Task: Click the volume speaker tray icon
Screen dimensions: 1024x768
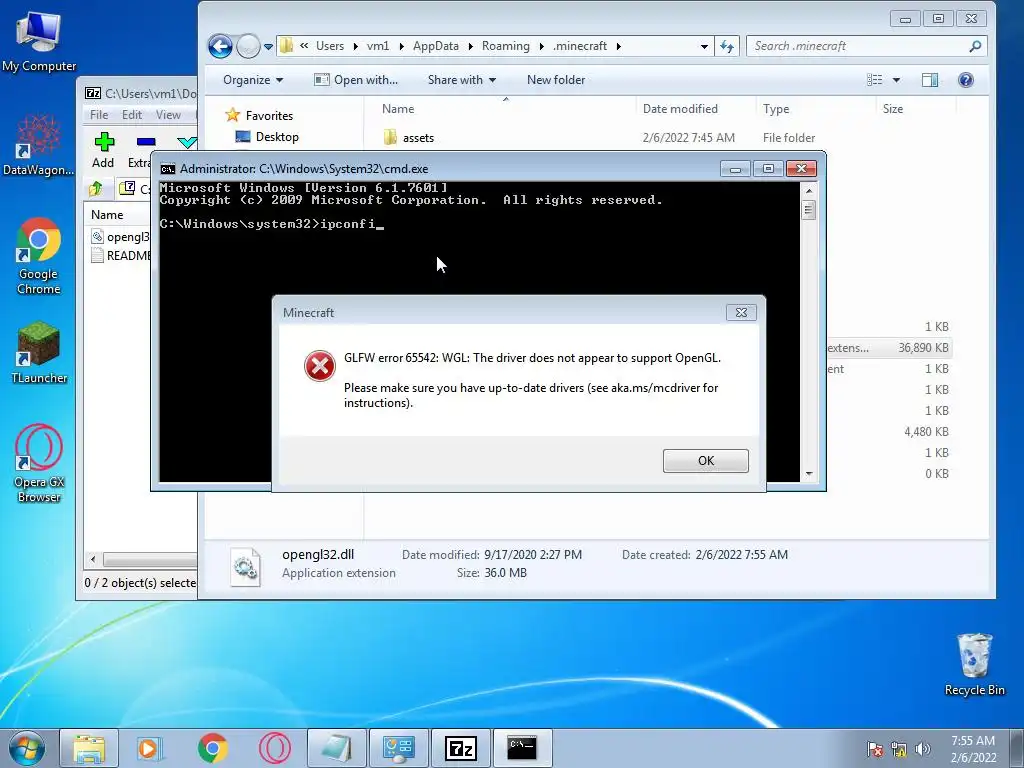Action: 923,749
